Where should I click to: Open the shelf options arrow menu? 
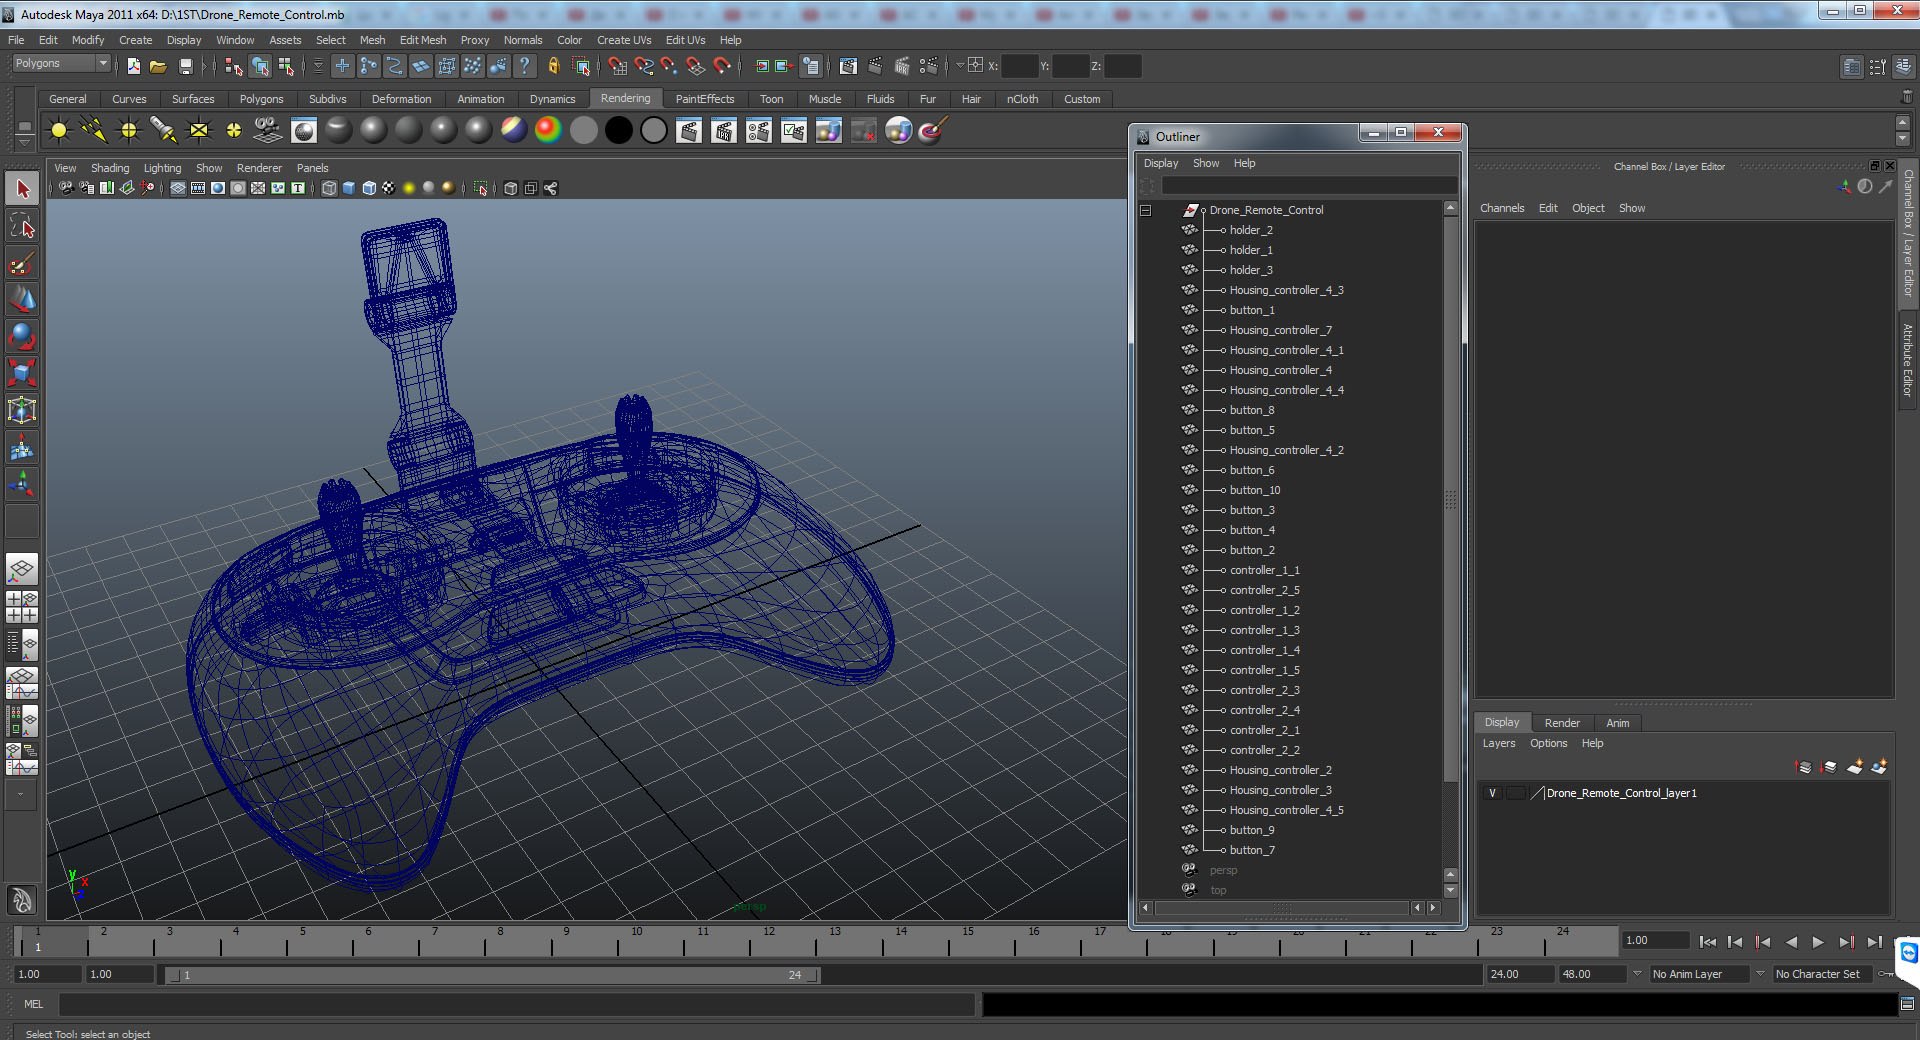point(24,143)
